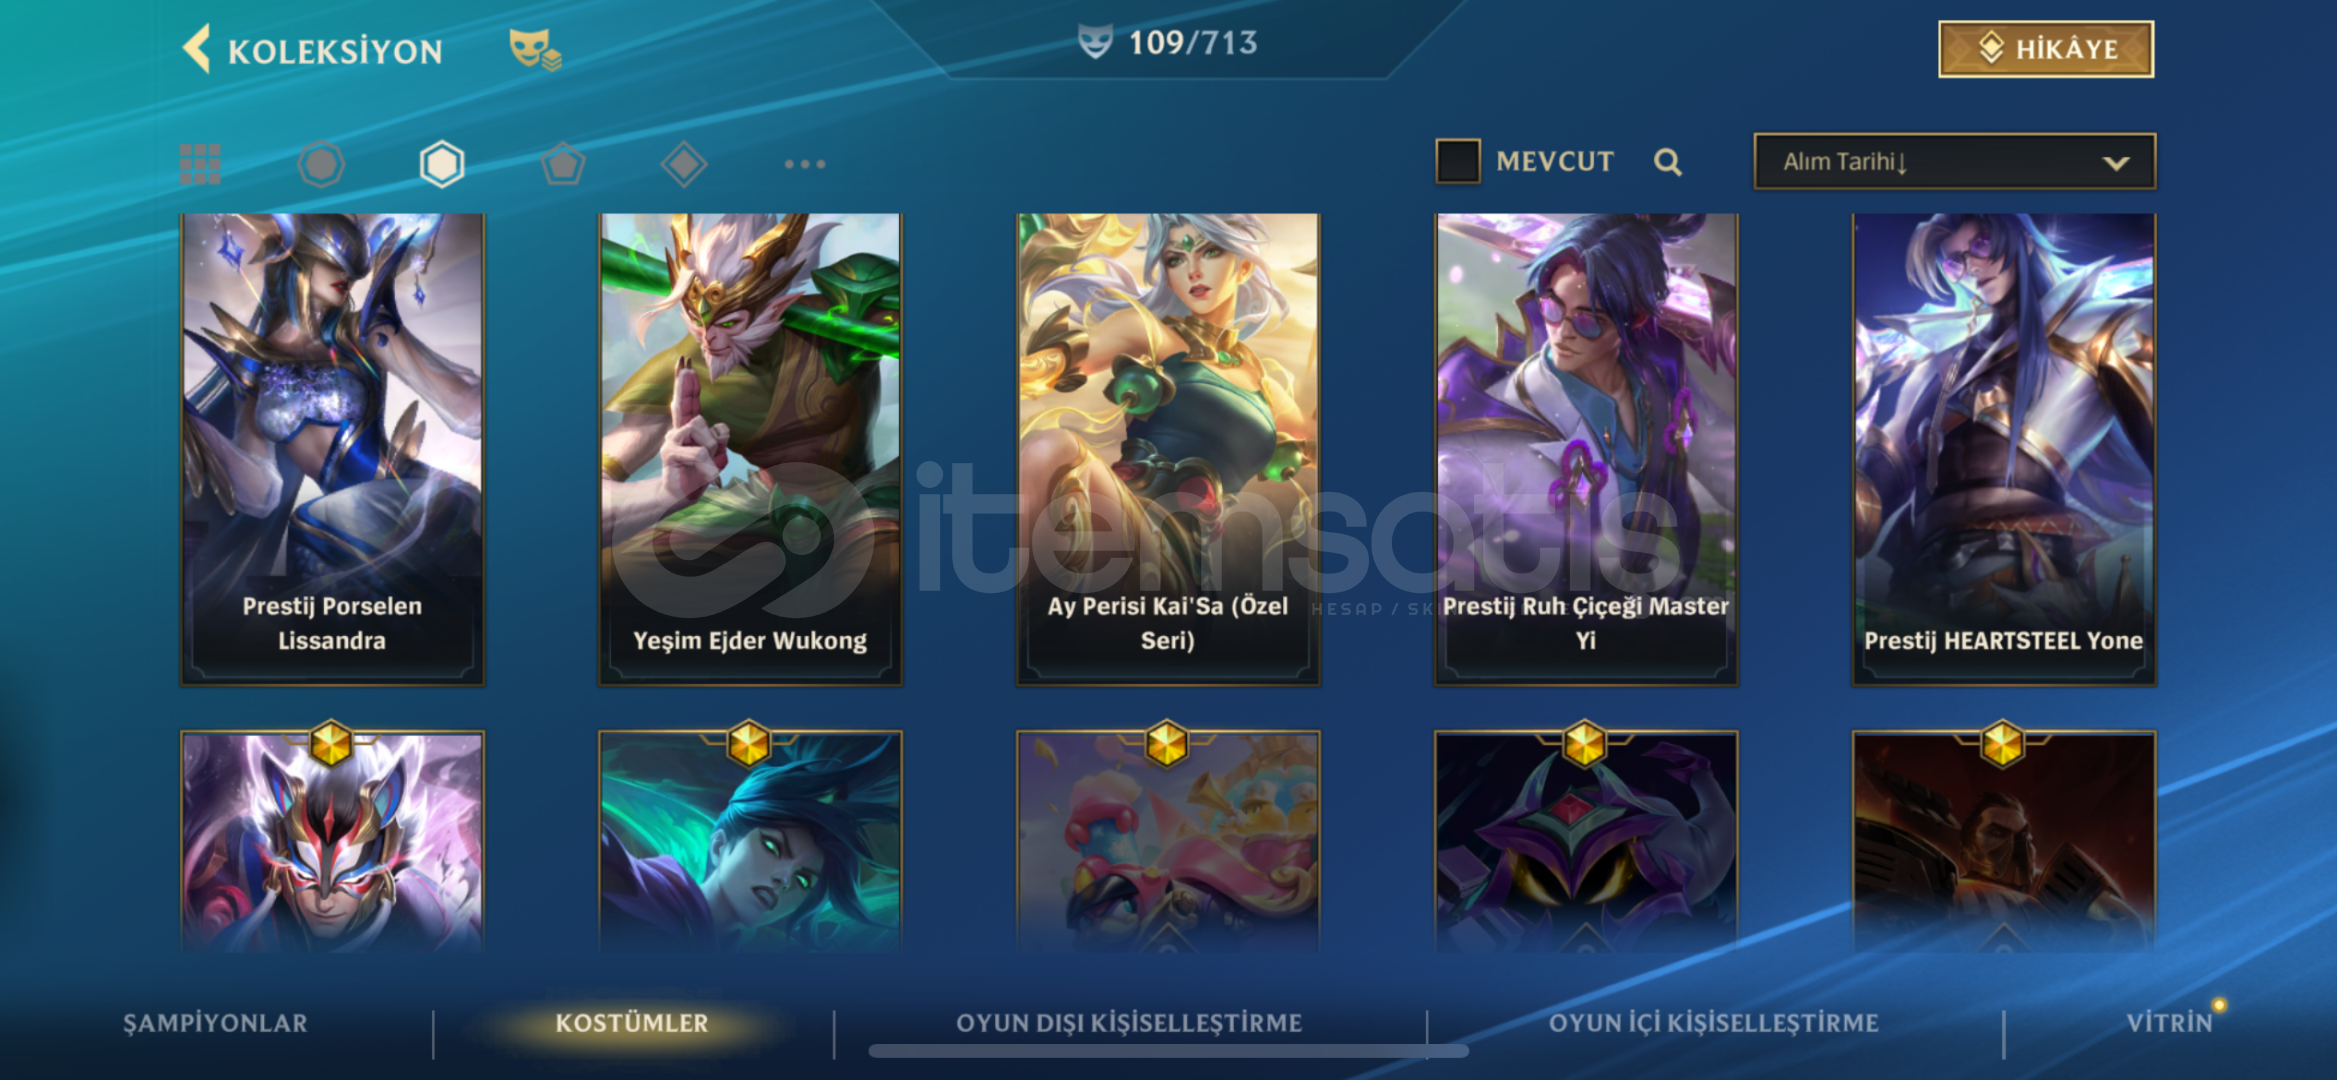Click the horizontal scrollbar above bottom tabs
The image size is (2337, 1080).
coord(1168,1051)
